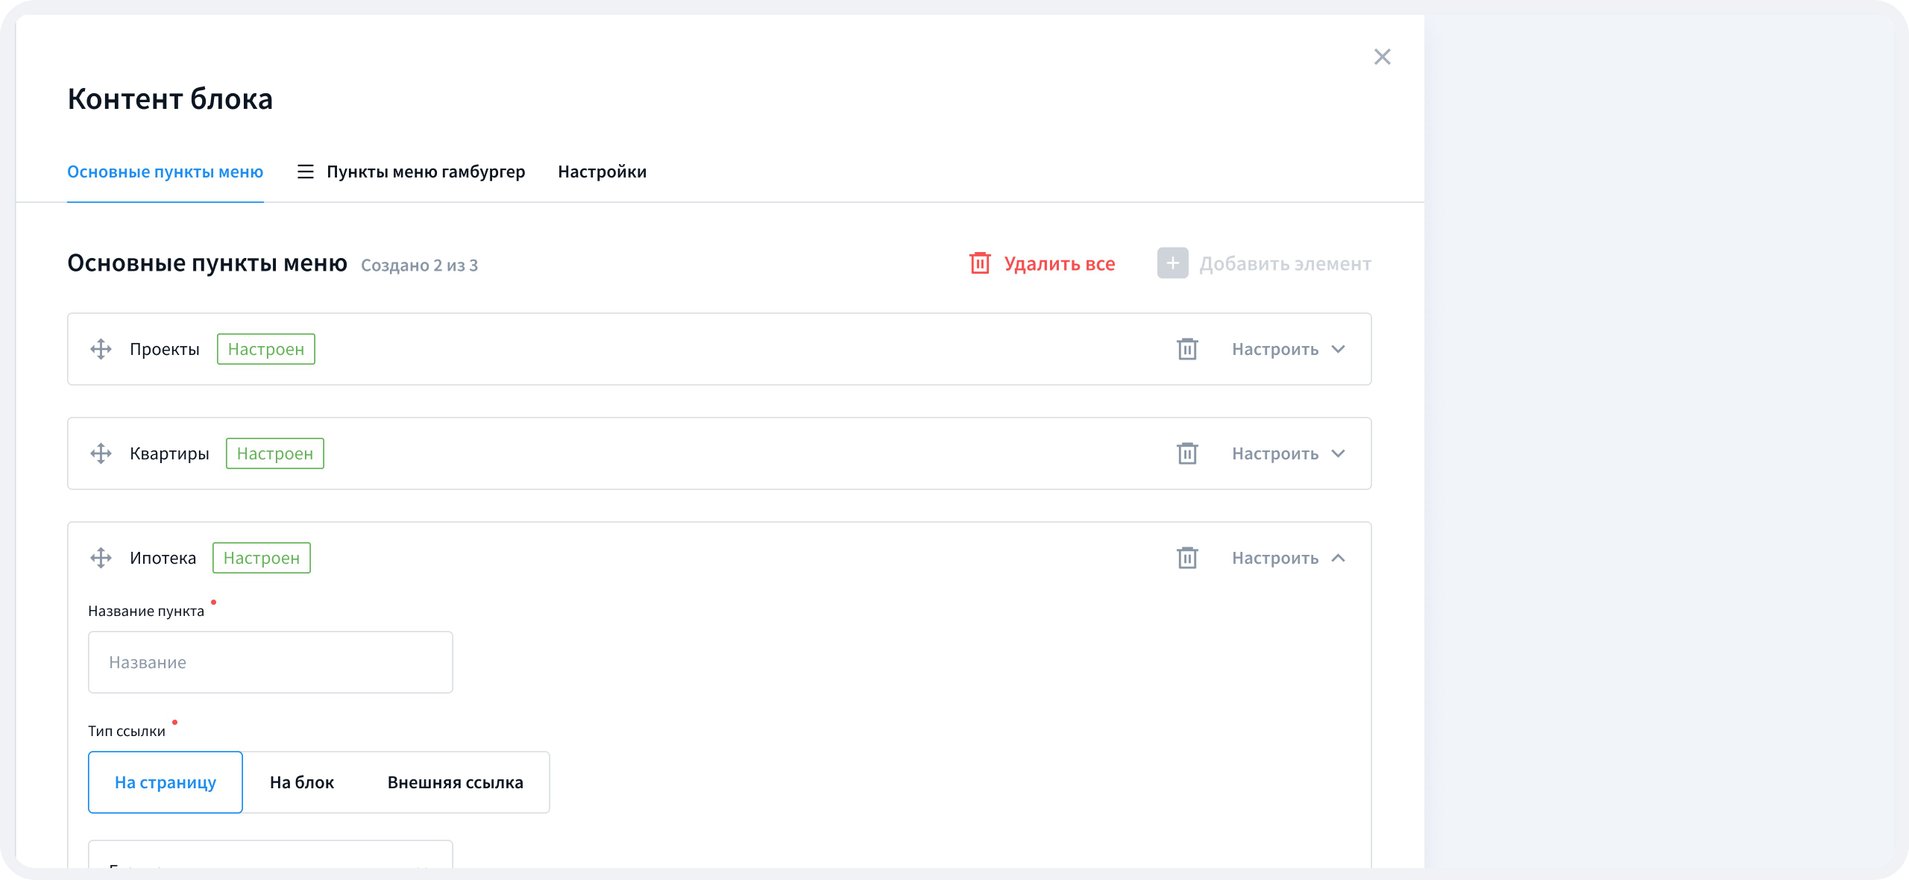This screenshot has height=880, width=1909.
Task: Click the drag handle icon for Проекты
Action: [101, 349]
